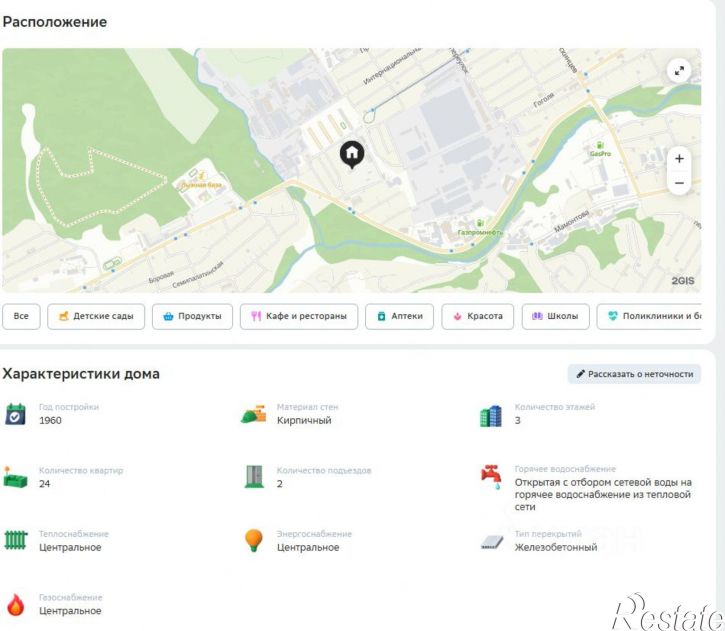Click the Характеристики дома heading
The width and height of the screenshot is (725, 631).
coord(81,374)
